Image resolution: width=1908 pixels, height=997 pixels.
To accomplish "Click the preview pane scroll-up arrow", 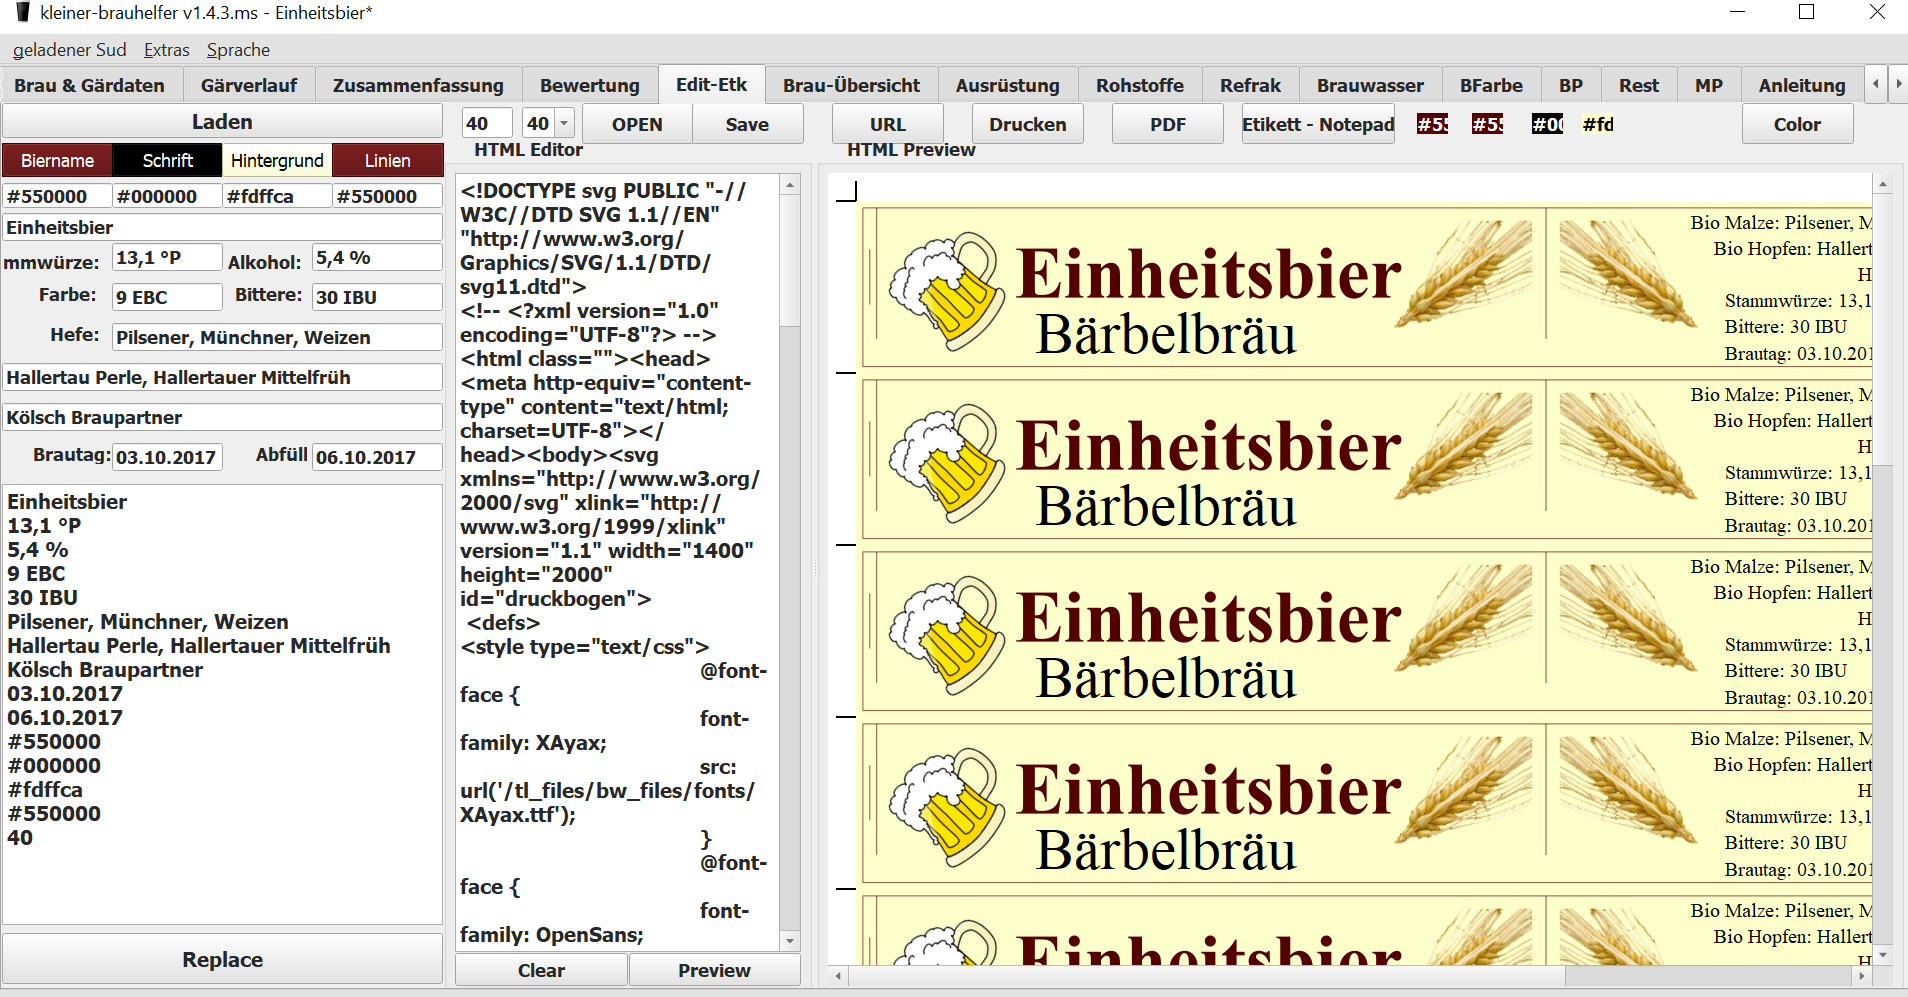I will [1882, 185].
